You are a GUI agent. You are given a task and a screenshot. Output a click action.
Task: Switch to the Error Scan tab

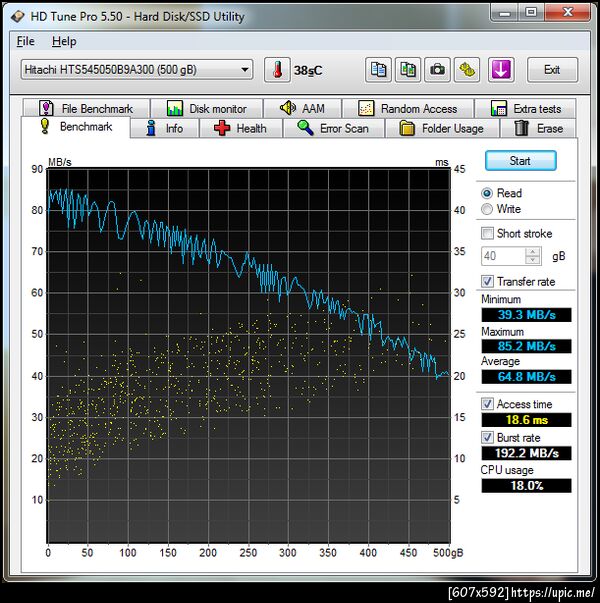point(333,128)
